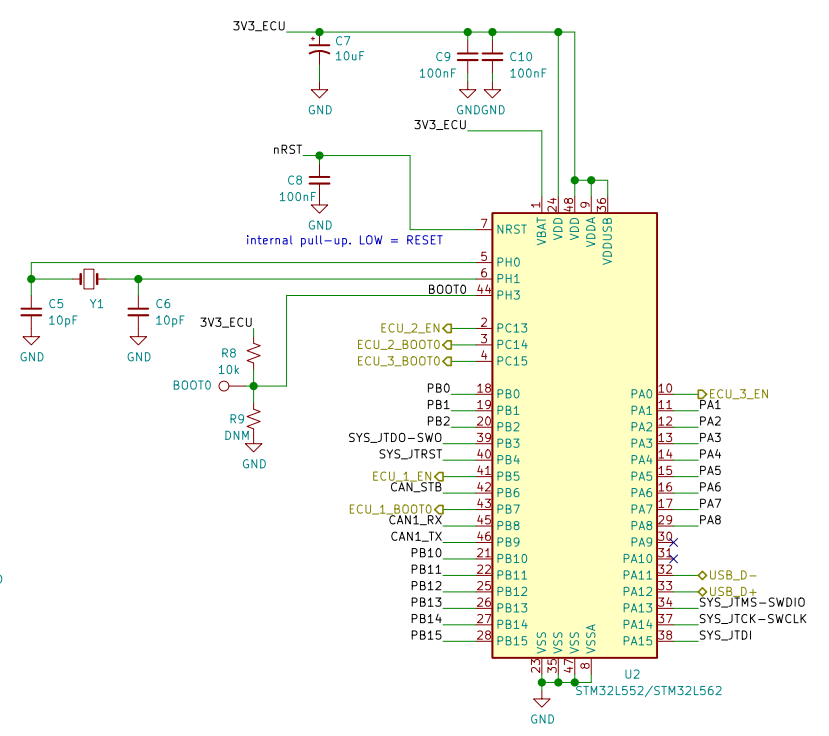829x736 pixels.
Task: Click the no-connect X marker on PA9
Action: tap(672, 542)
